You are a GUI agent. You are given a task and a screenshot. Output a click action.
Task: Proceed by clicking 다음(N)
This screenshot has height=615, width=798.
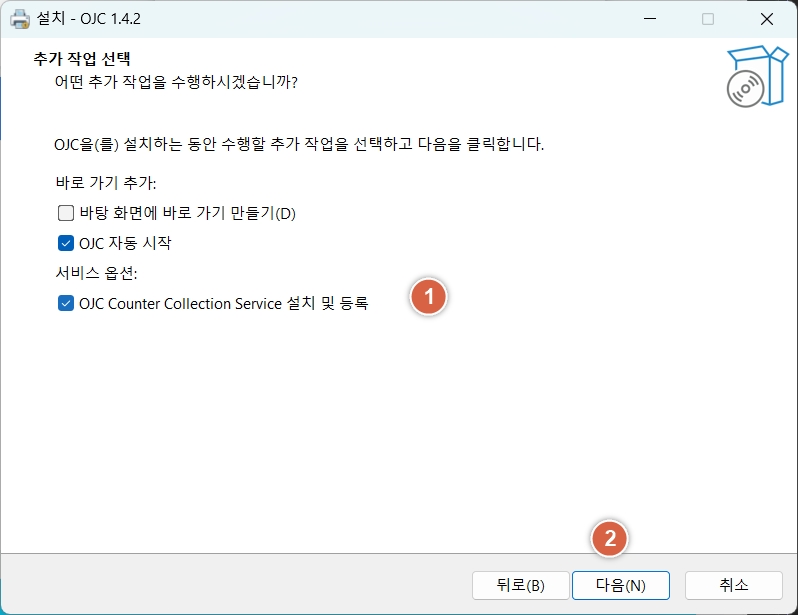620,585
